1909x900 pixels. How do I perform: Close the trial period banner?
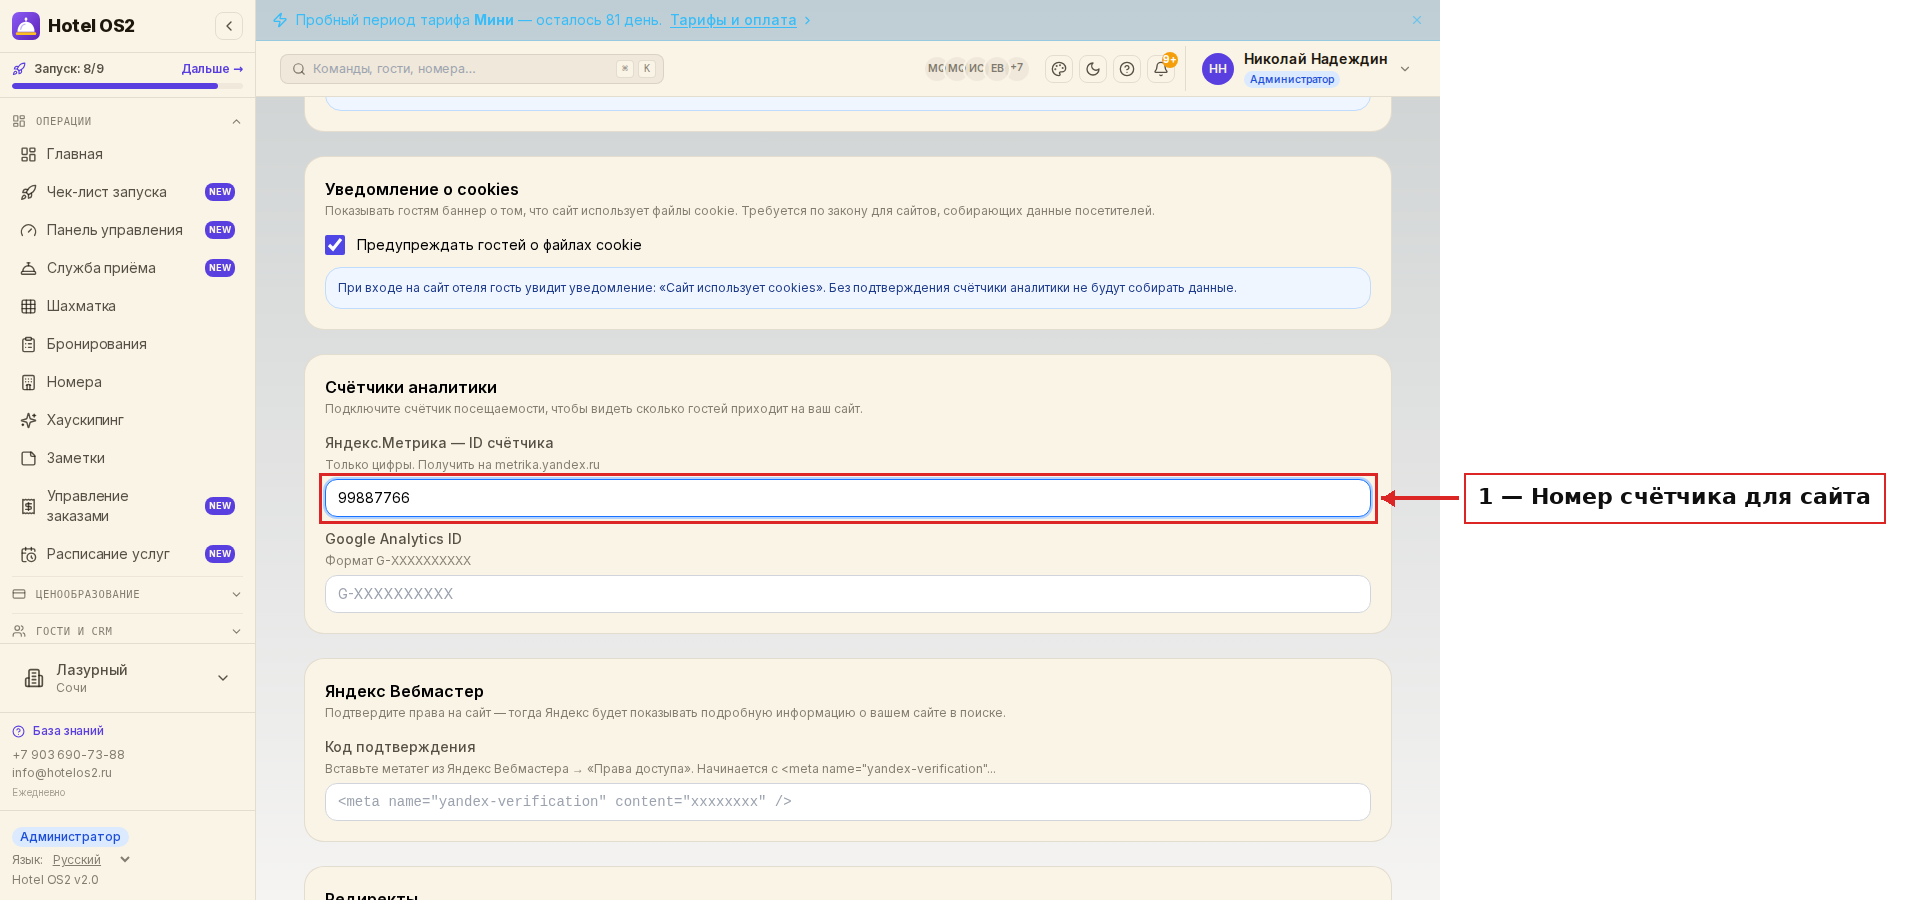[1417, 20]
